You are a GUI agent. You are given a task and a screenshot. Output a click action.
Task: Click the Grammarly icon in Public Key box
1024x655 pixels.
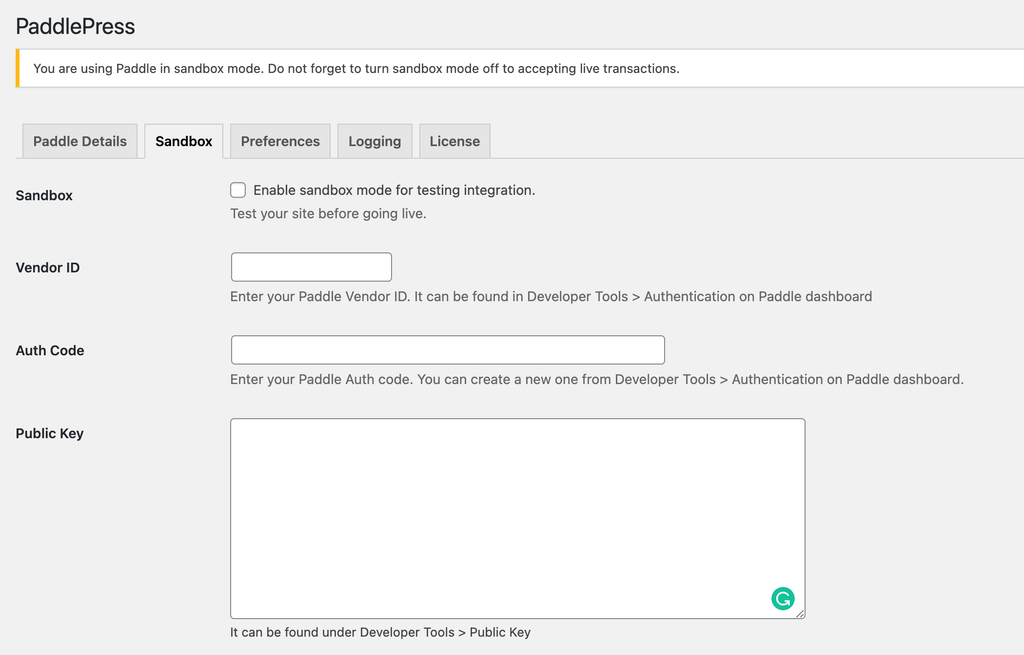pos(782,598)
